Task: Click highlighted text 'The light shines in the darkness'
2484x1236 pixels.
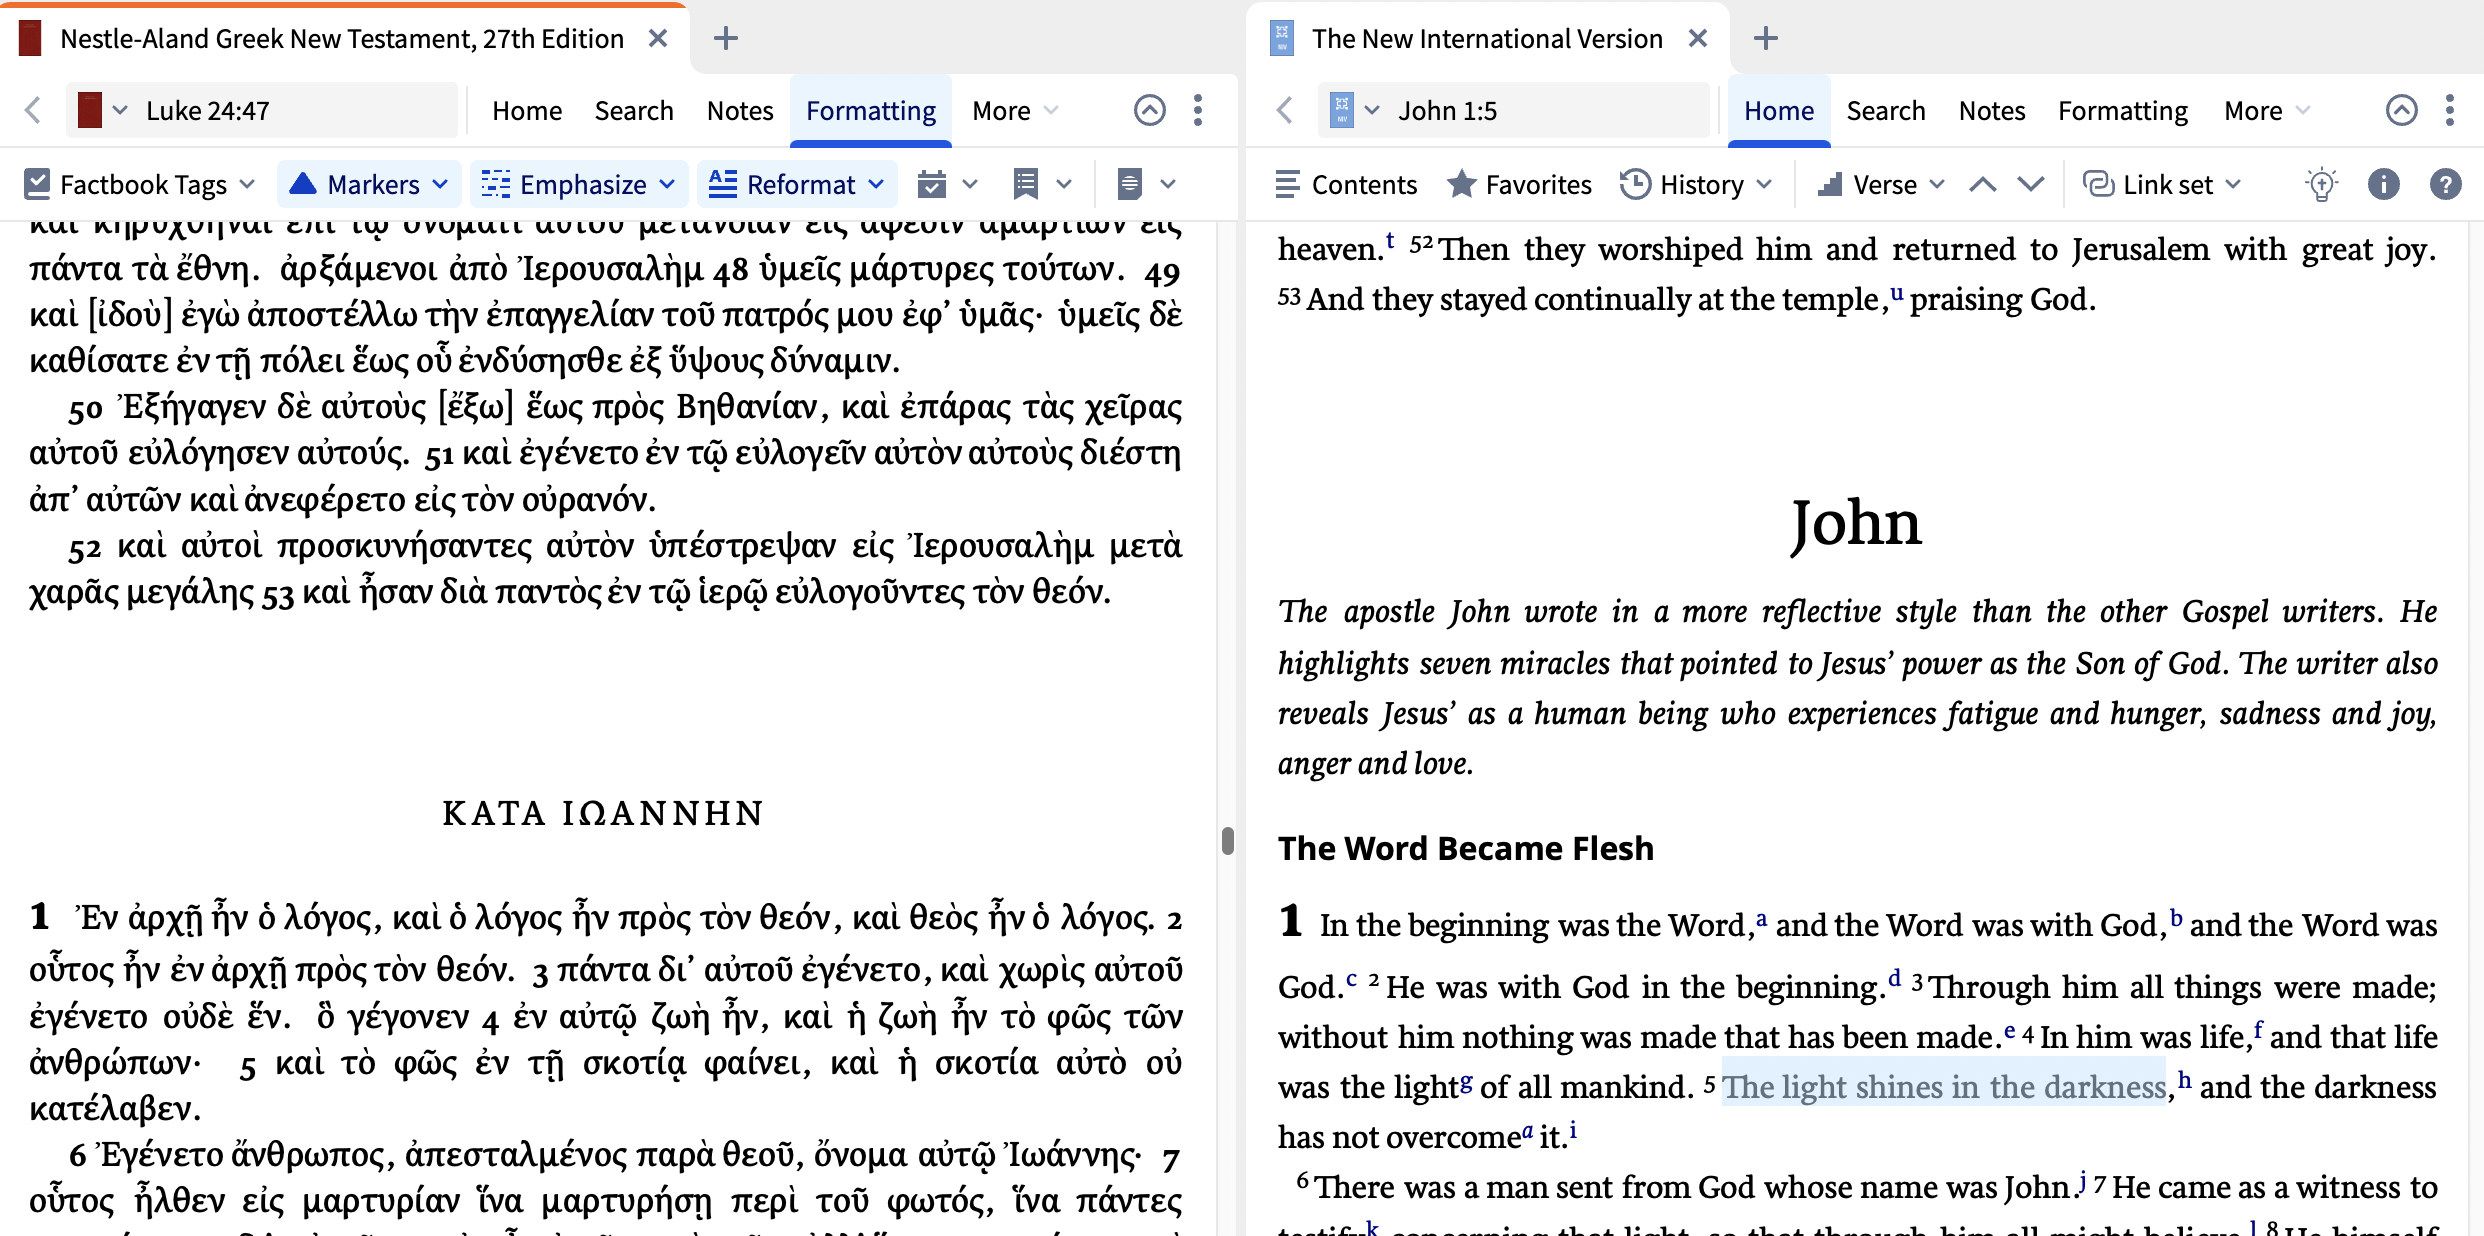Action: (1944, 1087)
